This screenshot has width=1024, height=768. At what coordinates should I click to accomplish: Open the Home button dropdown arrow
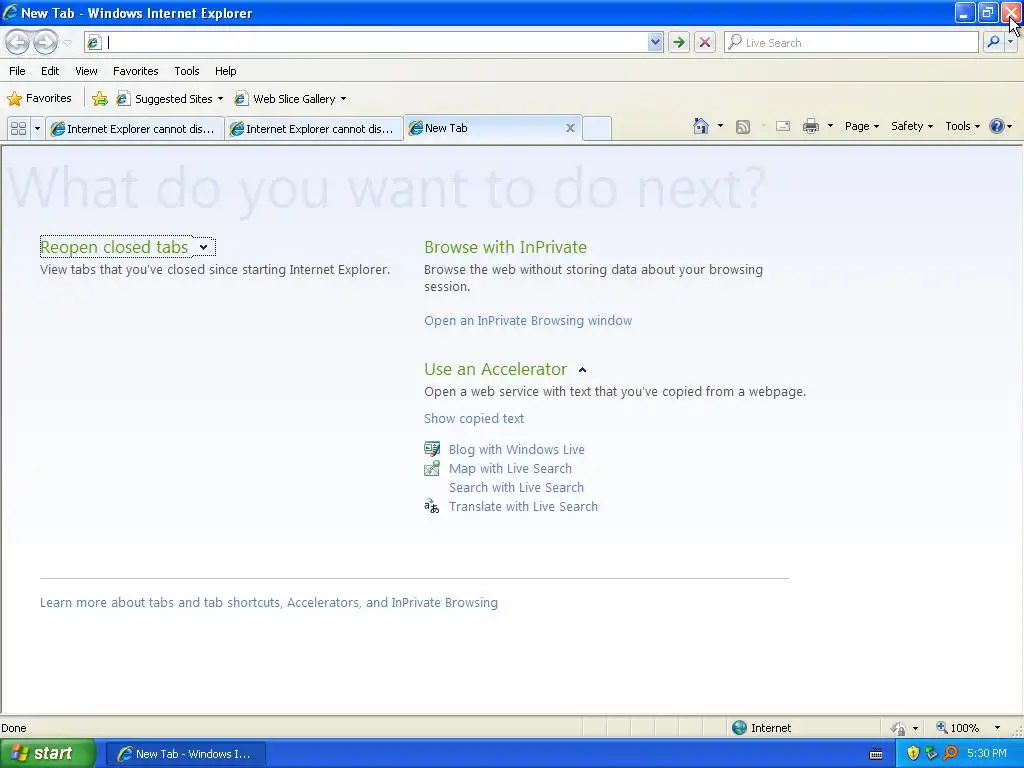point(720,126)
